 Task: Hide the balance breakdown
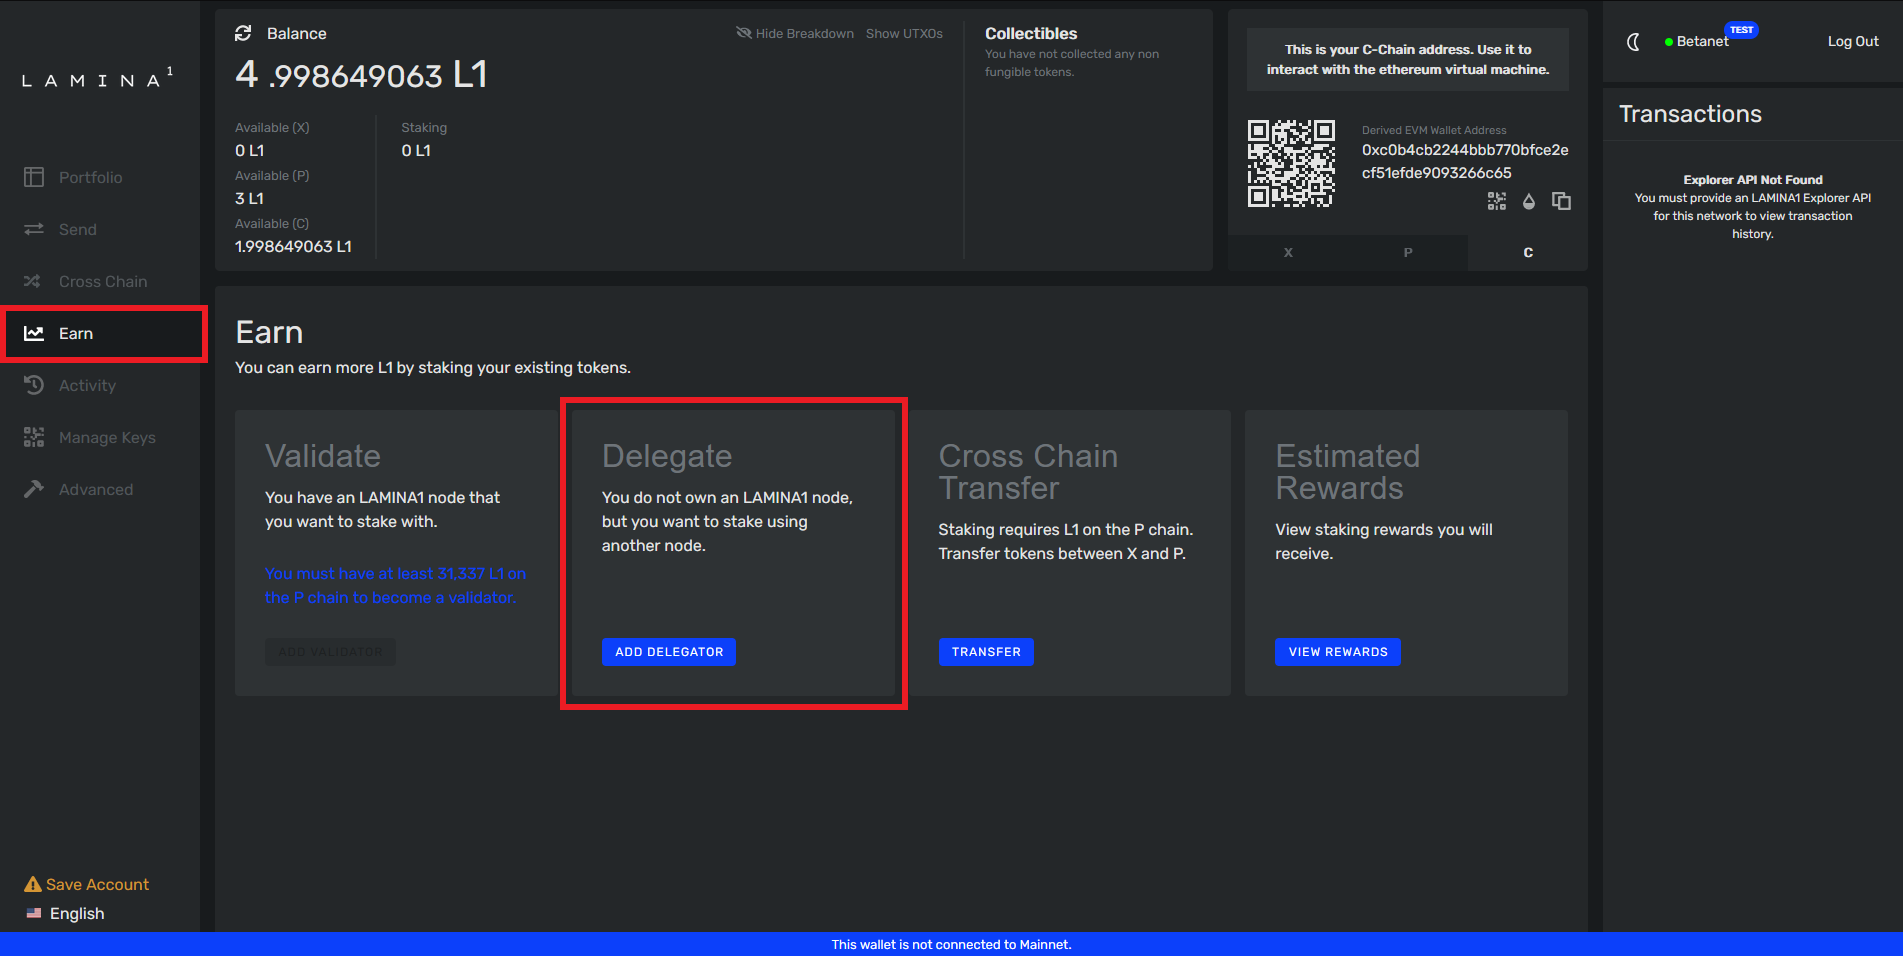click(x=795, y=34)
